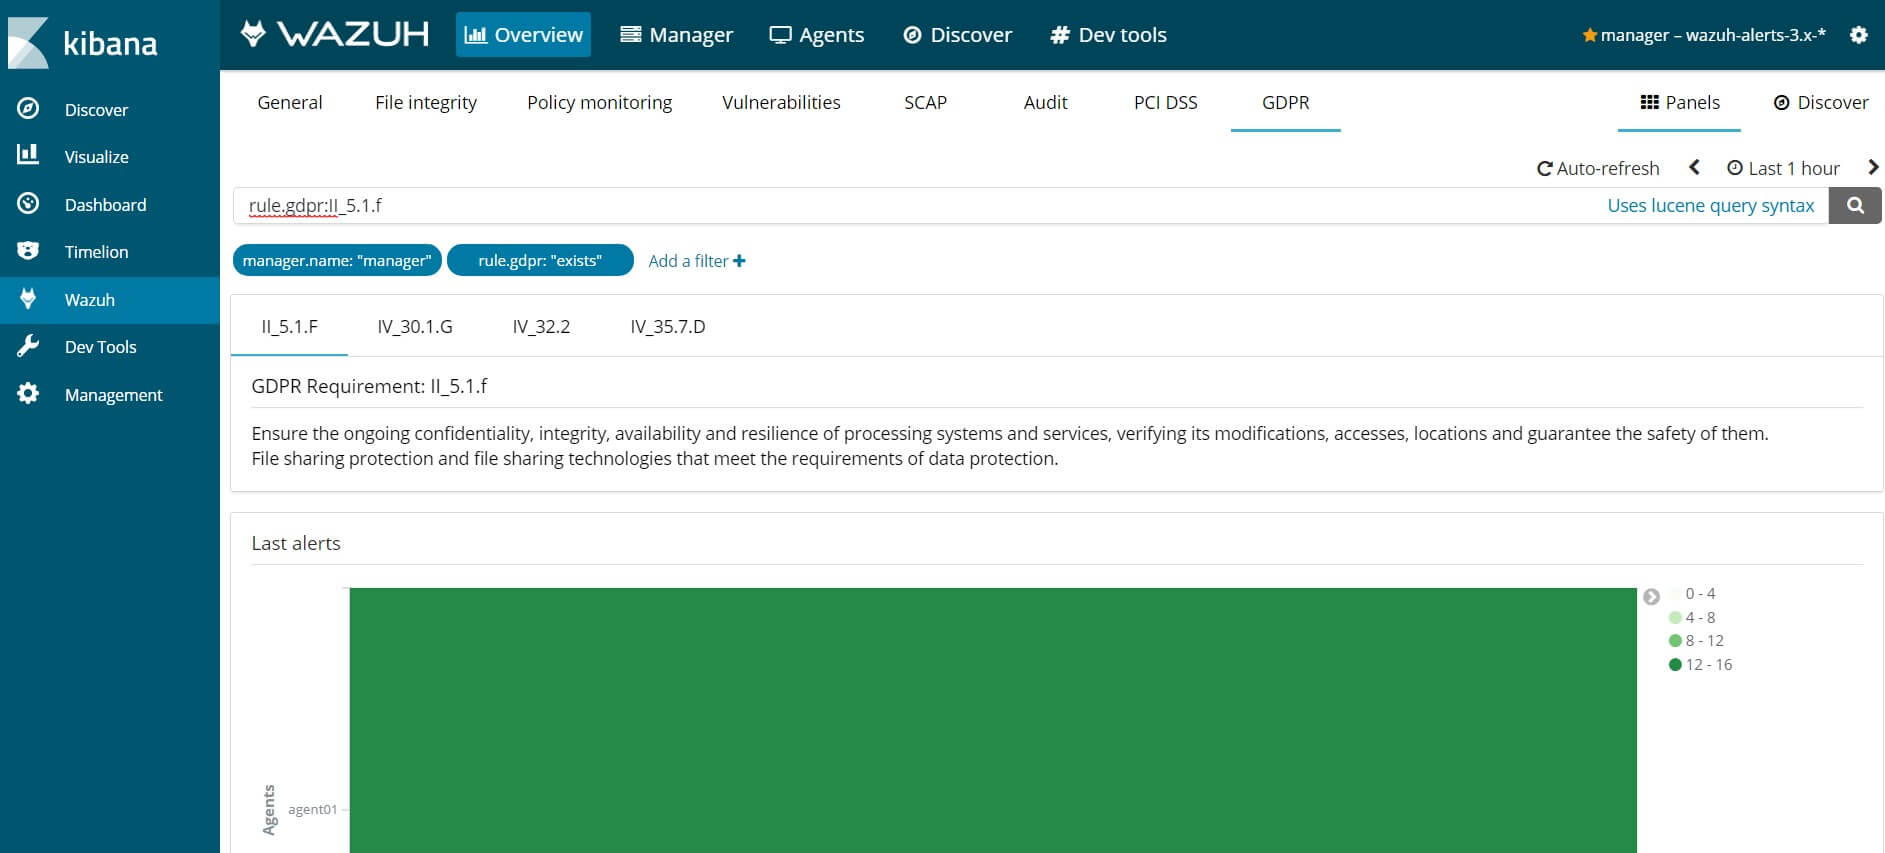Step time range forward with right chevron
The image size is (1885, 853).
coord(1873,167)
